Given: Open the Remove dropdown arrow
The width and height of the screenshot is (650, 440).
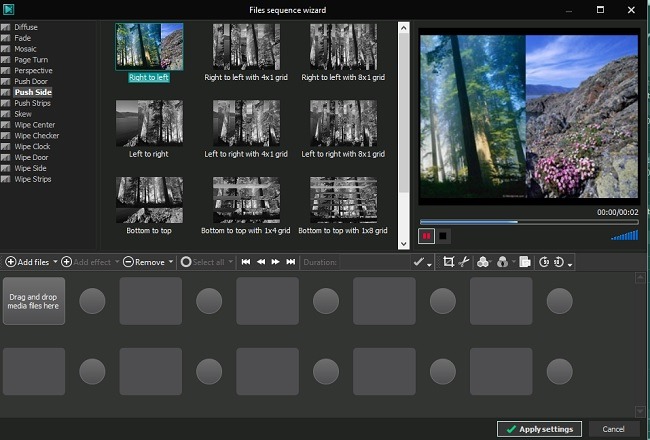Looking at the screenshot, I should [x=170, y=262].
